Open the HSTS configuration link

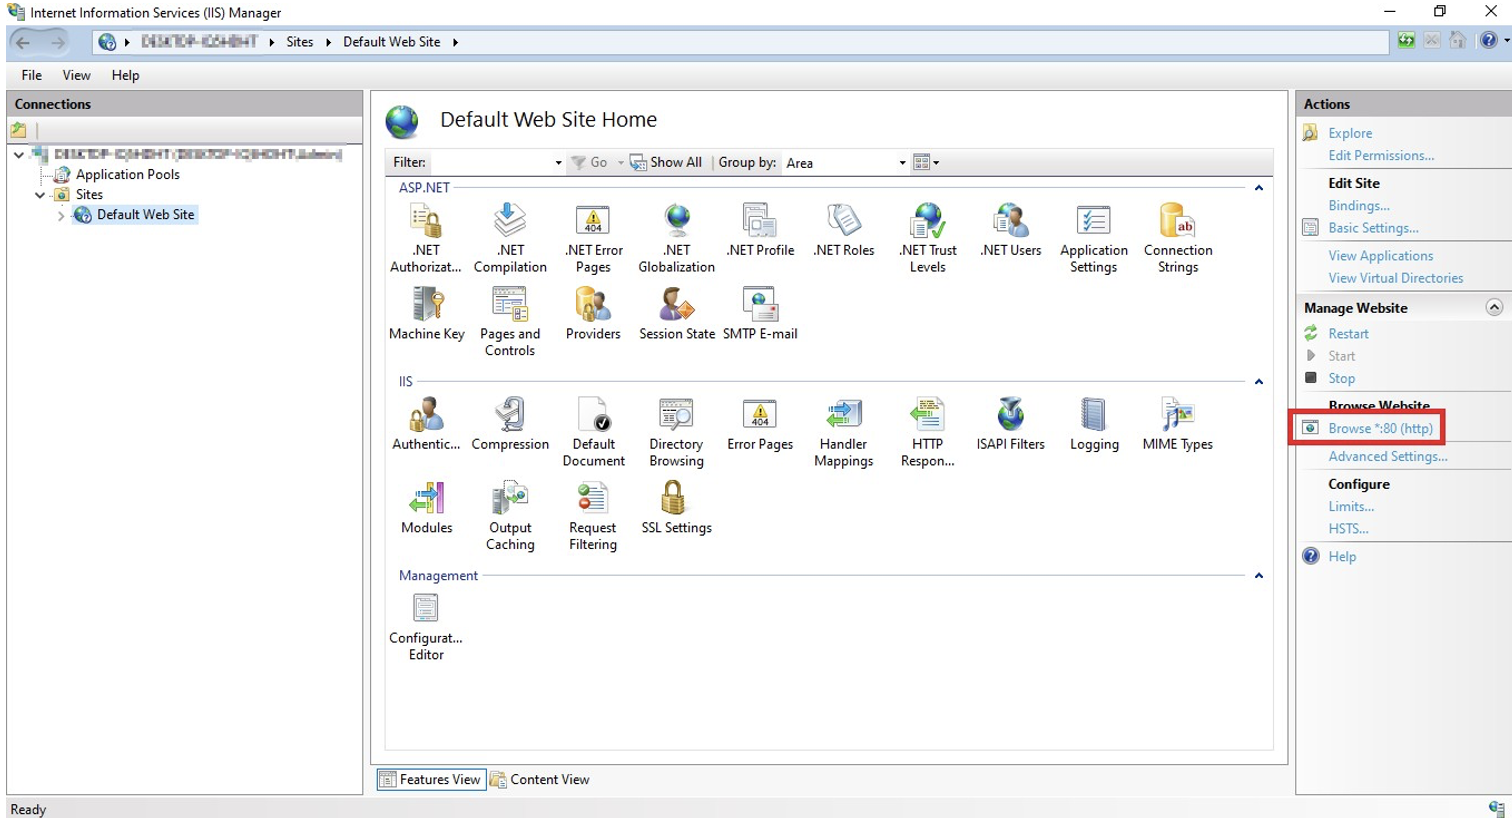point(1348,528)
